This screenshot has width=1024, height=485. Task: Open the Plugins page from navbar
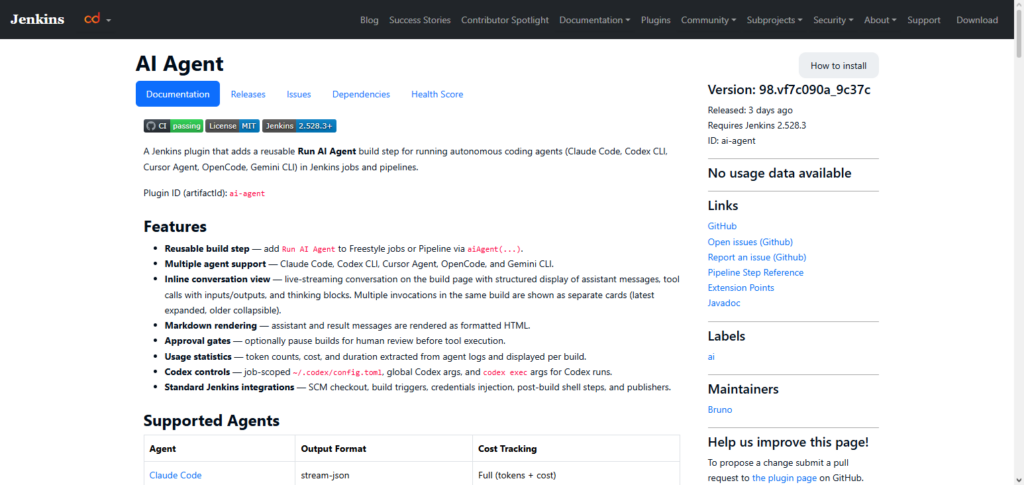[656, 20]
